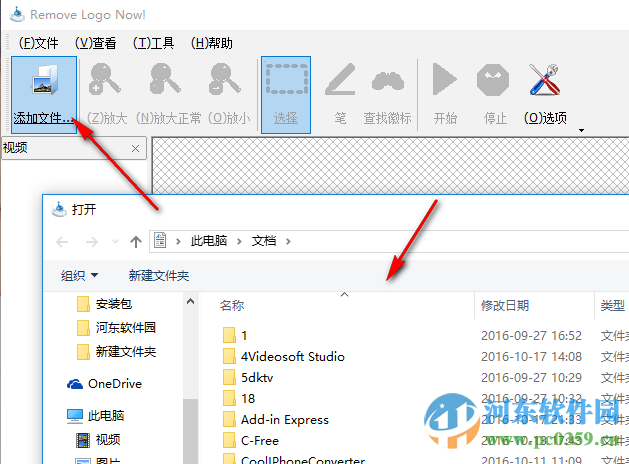Sort by the 名称 column header
Viewport: 629px width, 464px height.
click(232, 306)
